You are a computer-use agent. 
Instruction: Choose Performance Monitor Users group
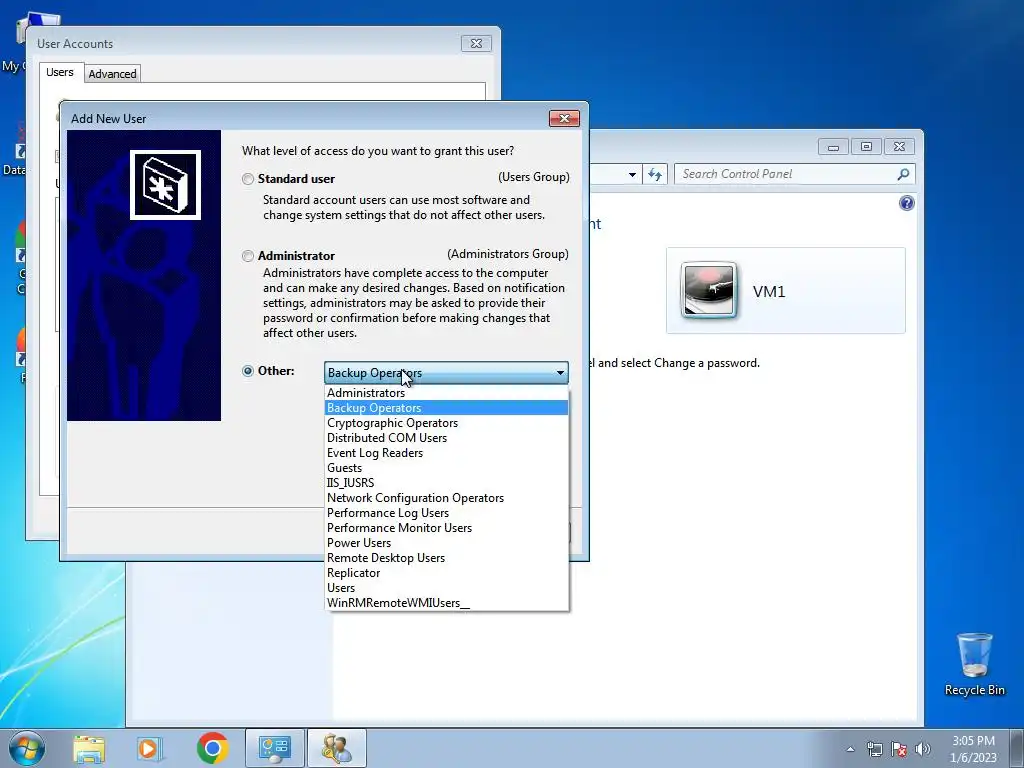[x=446, y=528]
